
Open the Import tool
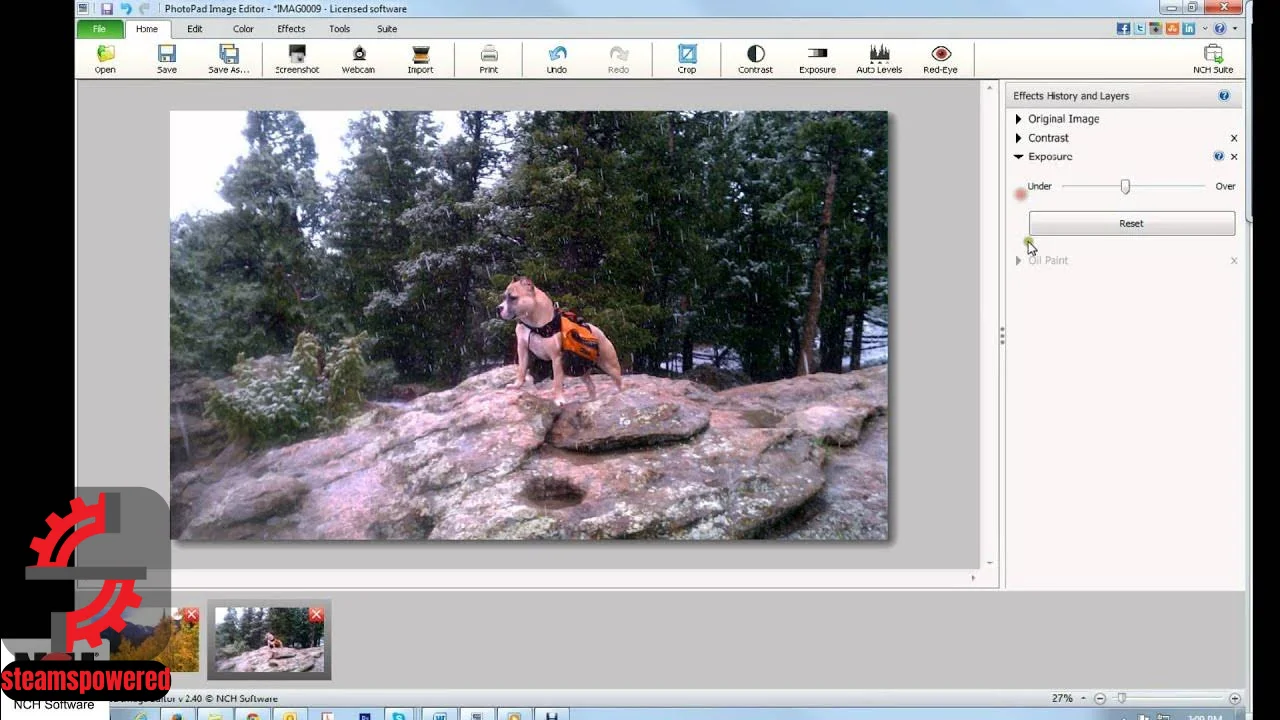click(420, 60)
